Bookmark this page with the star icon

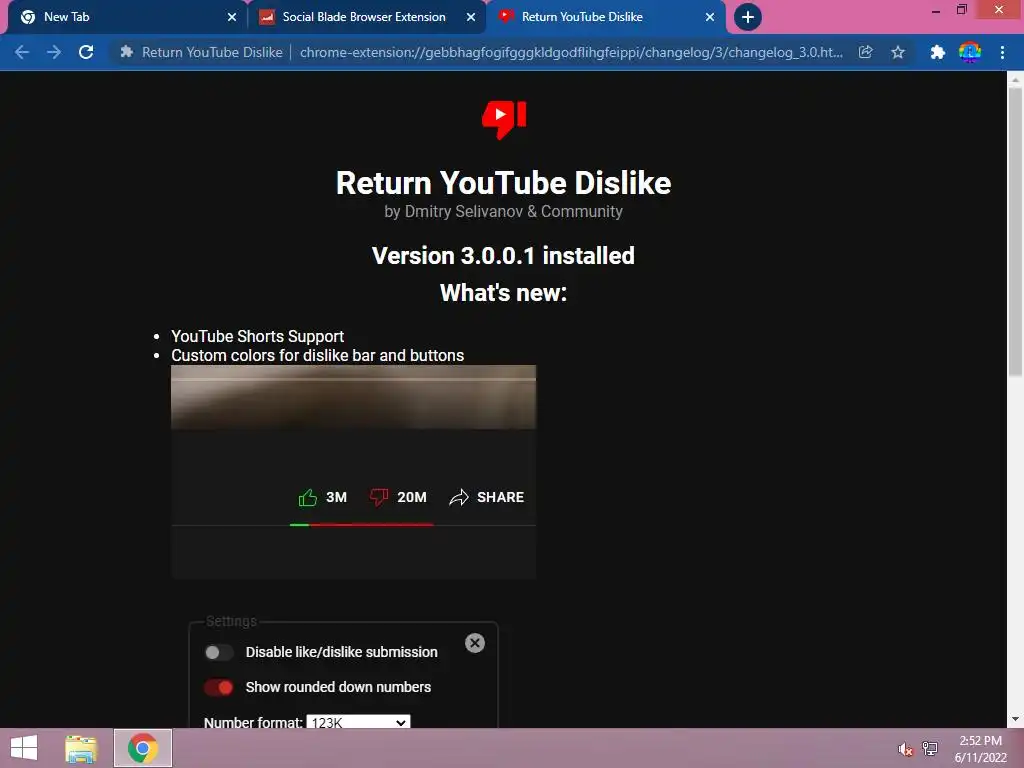coord(898,52)
